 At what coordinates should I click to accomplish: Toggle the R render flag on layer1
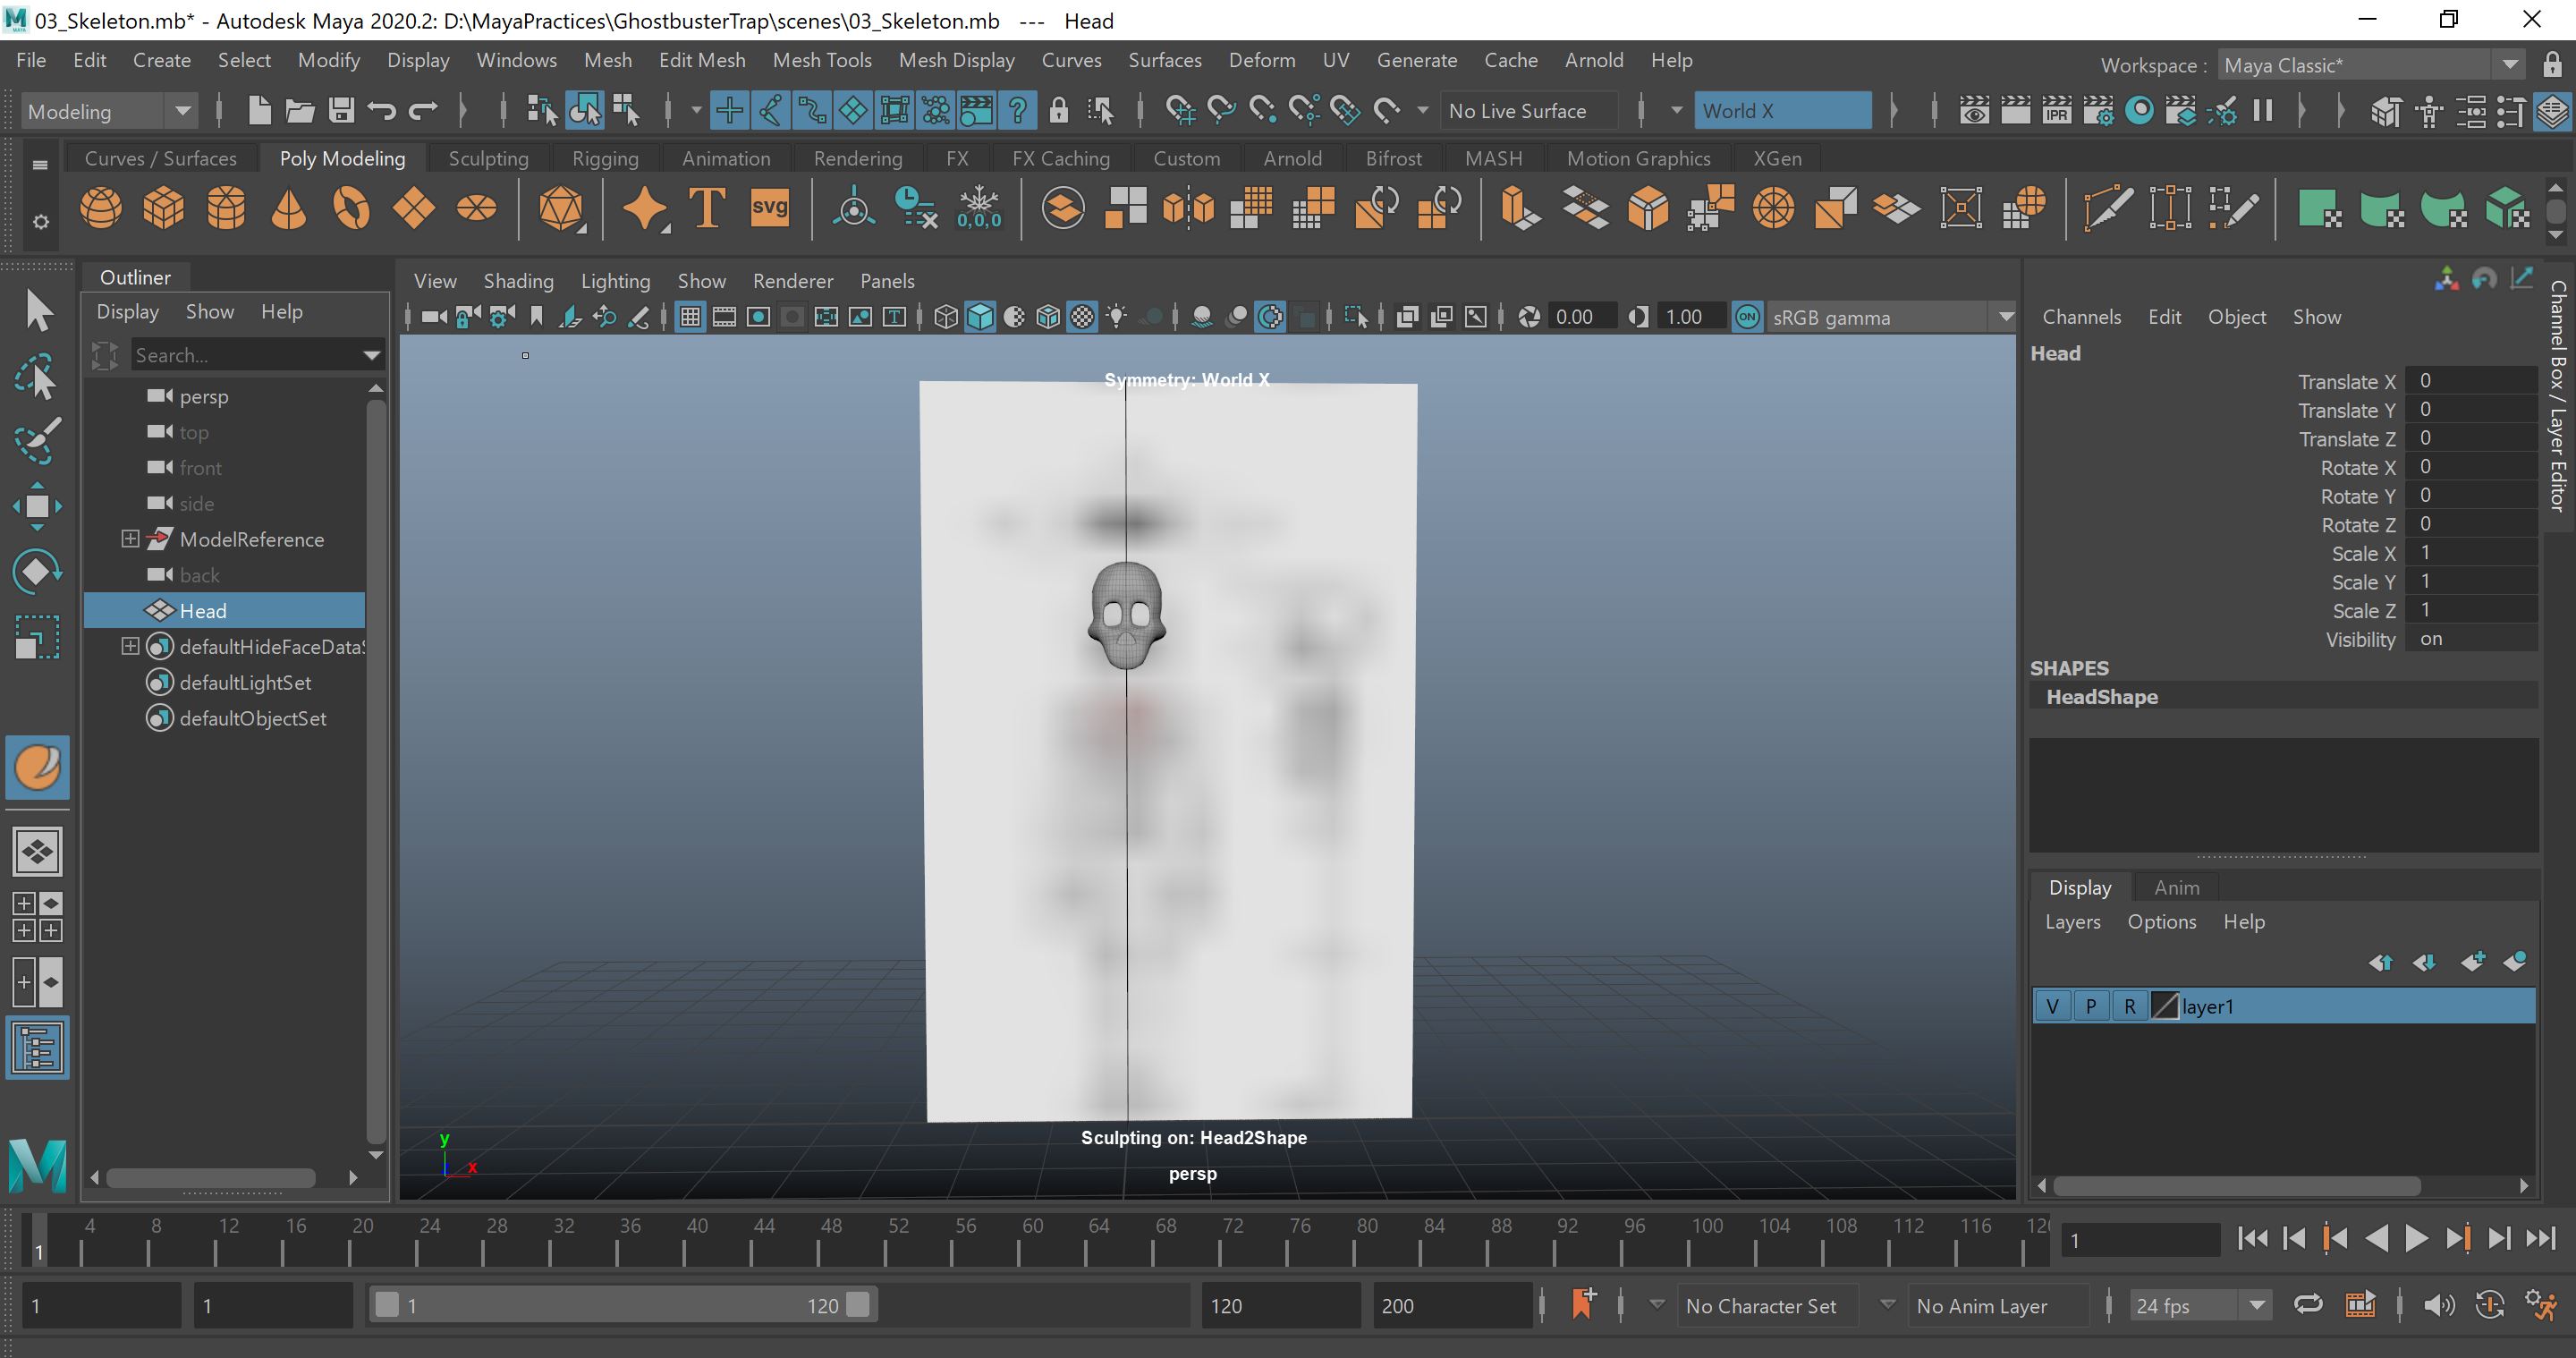2128,1006
